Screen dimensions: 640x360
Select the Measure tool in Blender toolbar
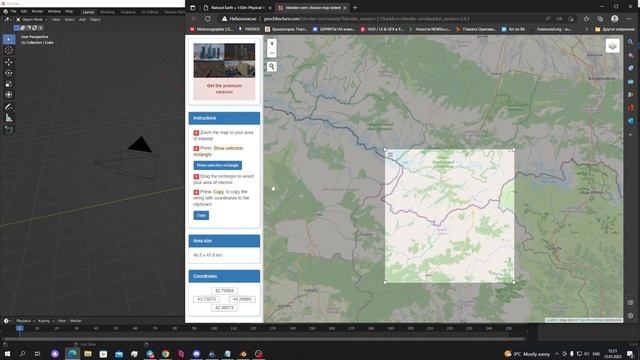(x=9, y=118)
